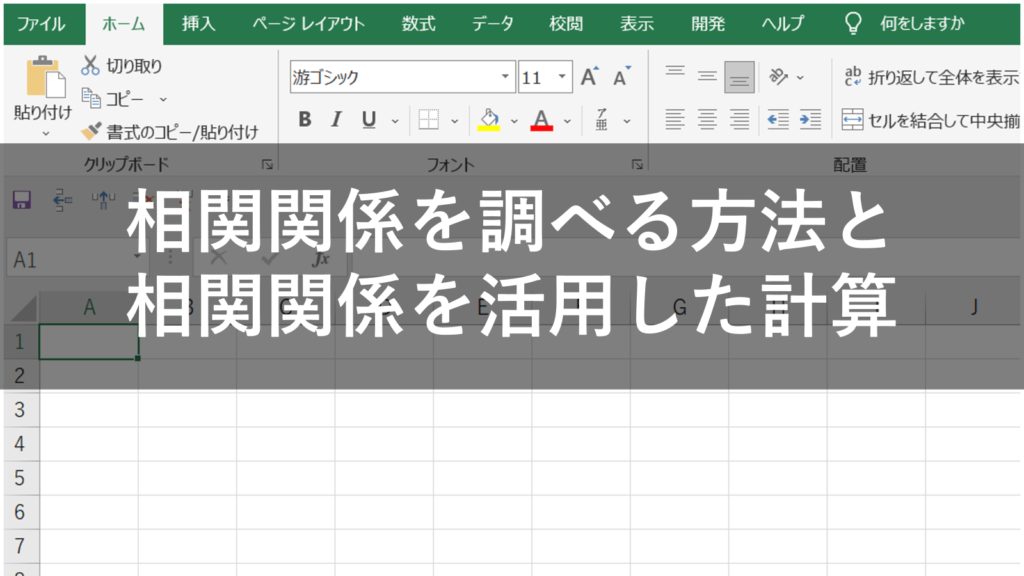The image size is (1024, 576).
Task: Click the font size field showing 11
Action: pyautogui.click(x=537, y=77)
